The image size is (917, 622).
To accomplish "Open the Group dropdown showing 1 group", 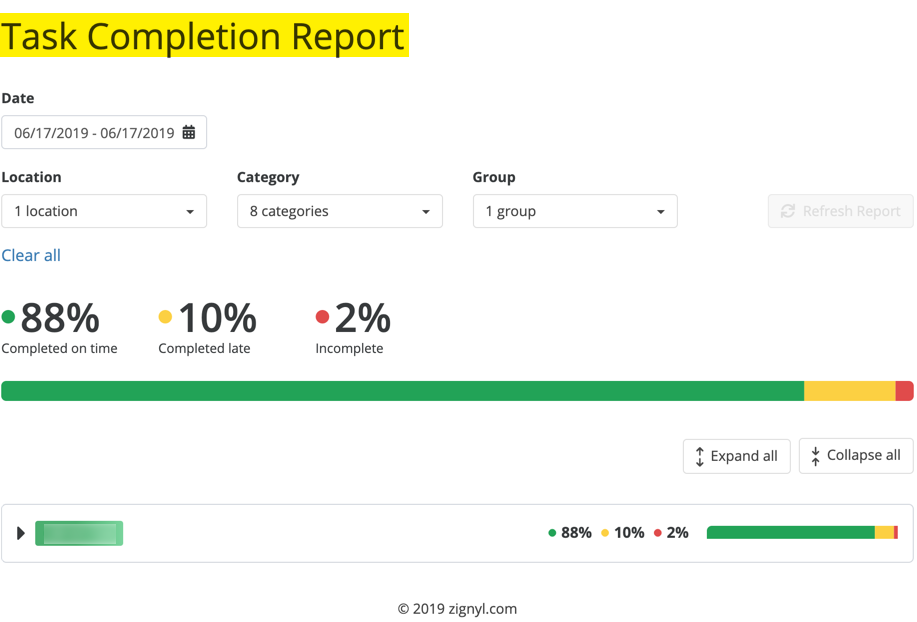I will (x=575, y=211).
